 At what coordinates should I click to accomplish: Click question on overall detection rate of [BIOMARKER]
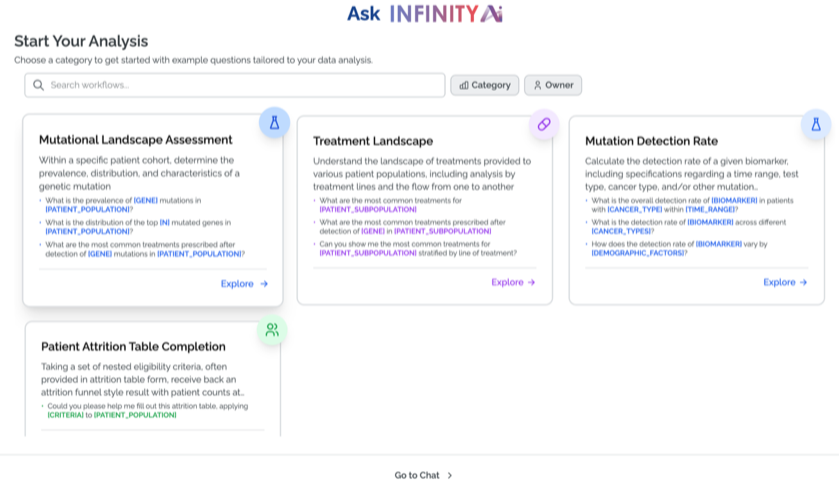coord(692,205)
